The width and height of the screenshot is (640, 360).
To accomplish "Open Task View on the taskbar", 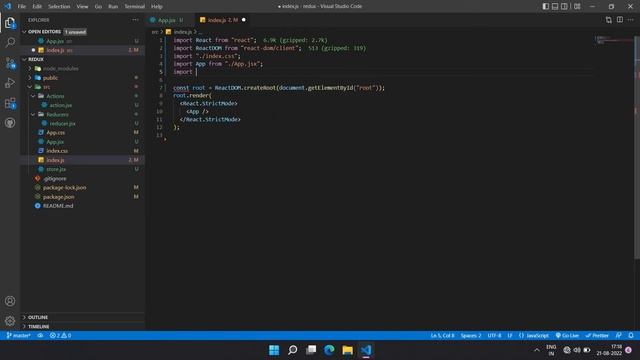I will [311, 350].
